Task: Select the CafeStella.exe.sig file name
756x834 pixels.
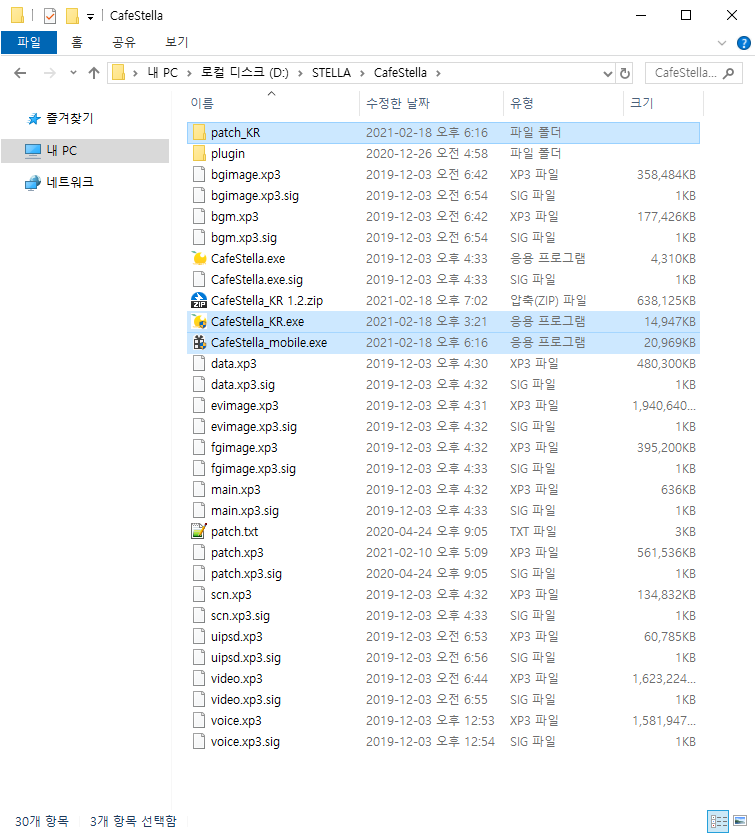Action: pyautogui.click(x=257, y=280)
